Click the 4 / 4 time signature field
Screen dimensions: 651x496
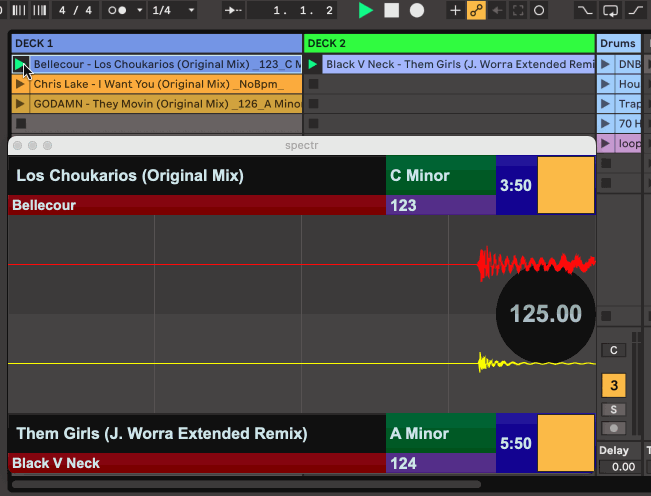coord(76,10)
